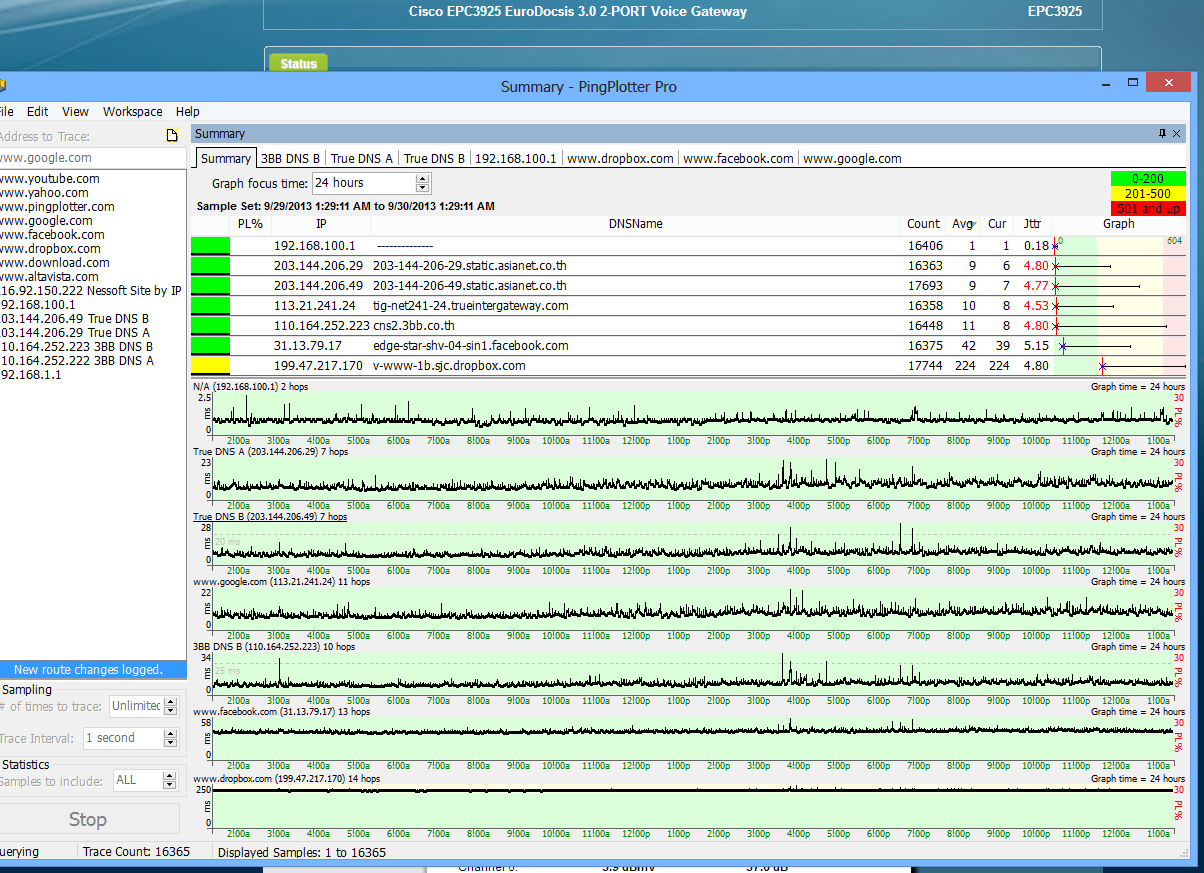Click the red 501 and up legend swatch
This screenshot has width=1204, height=873.
[x=1147, y=208]
